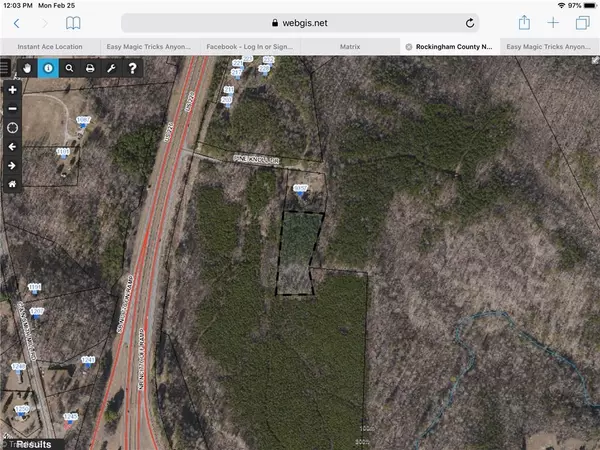
Task: Click address marker 232
Action: click(269, 61)
